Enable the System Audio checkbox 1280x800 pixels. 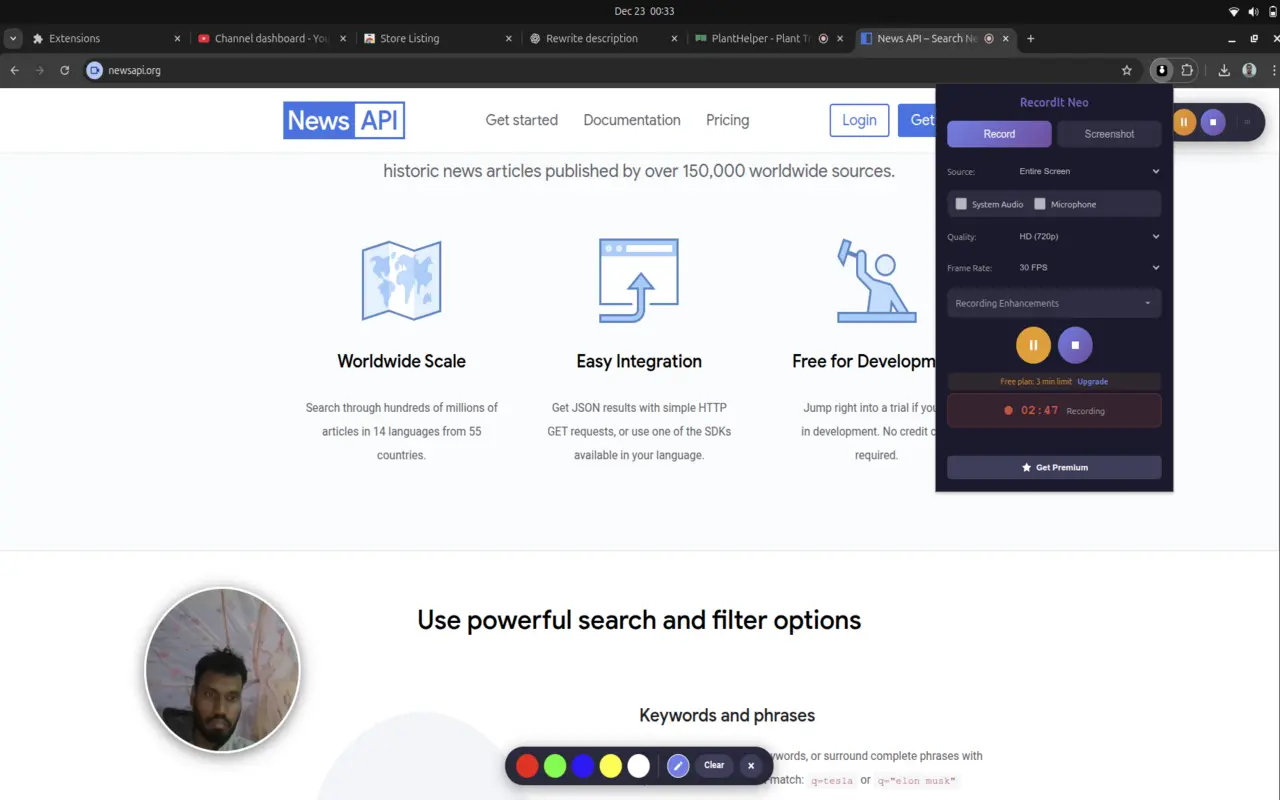[x=961, y=204]
